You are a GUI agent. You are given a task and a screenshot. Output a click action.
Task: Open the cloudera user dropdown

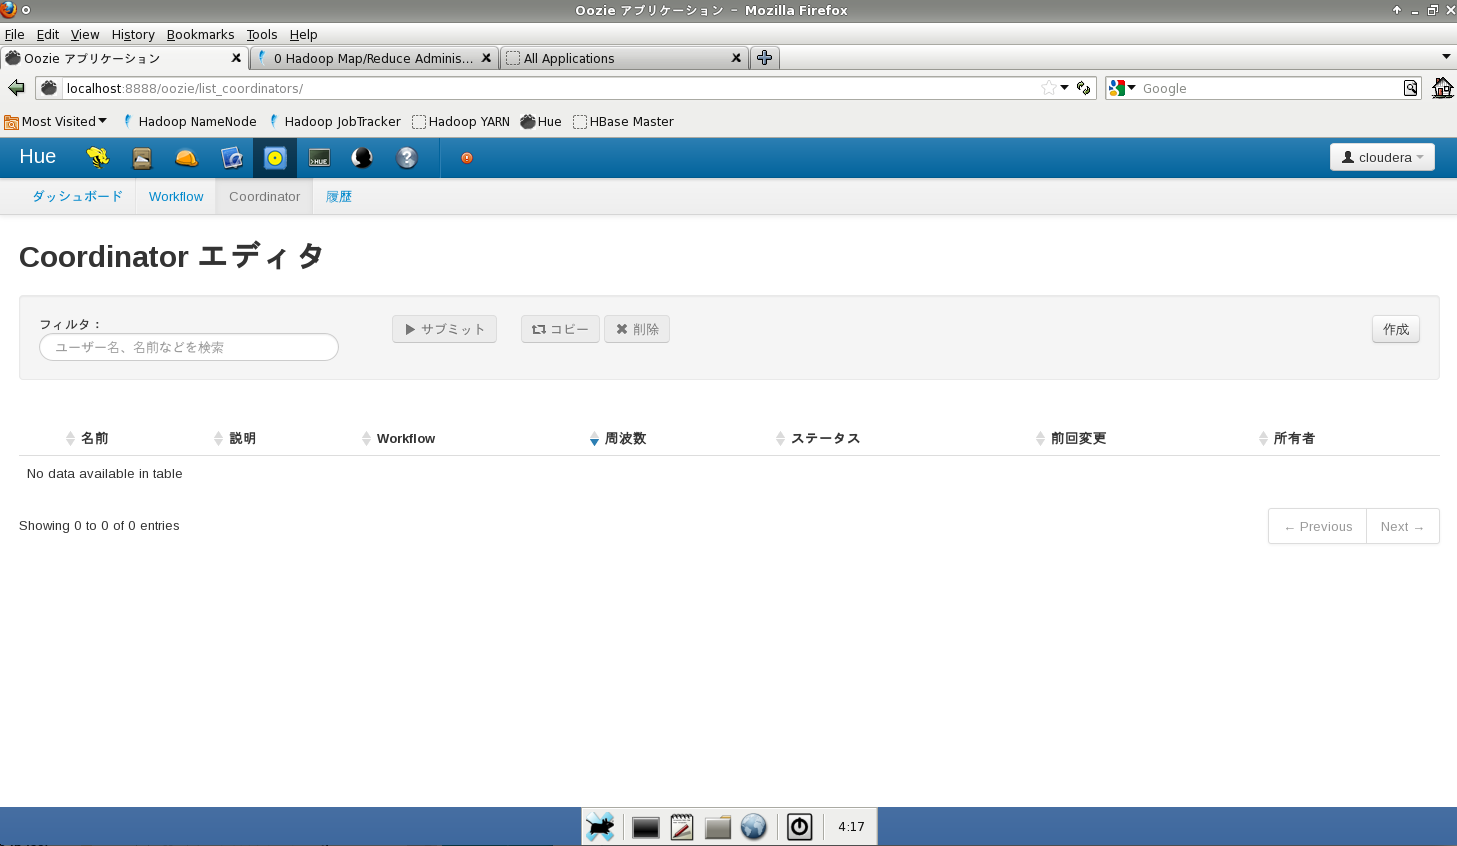(1382, 157)
